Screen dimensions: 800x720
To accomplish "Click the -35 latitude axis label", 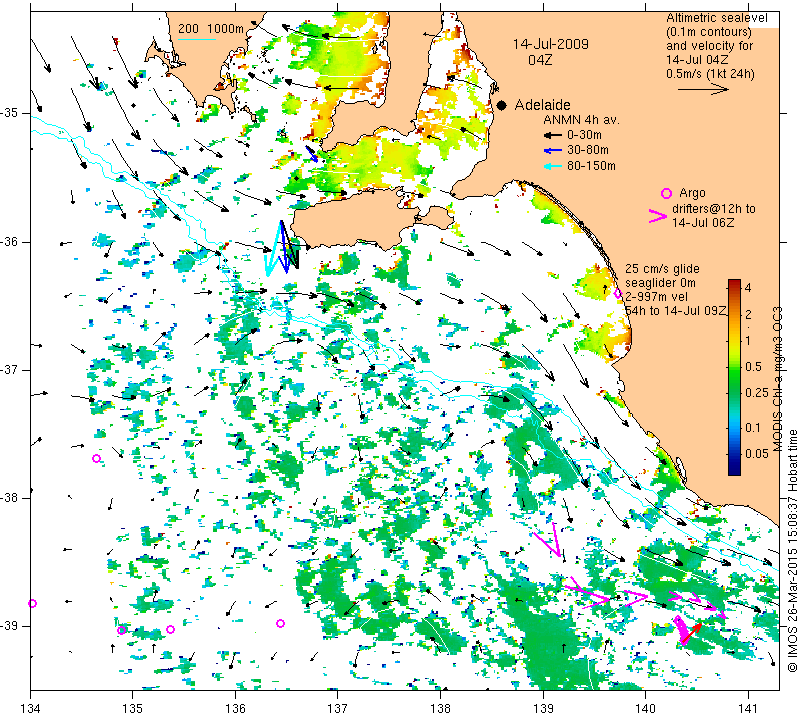I will (12, 113).
